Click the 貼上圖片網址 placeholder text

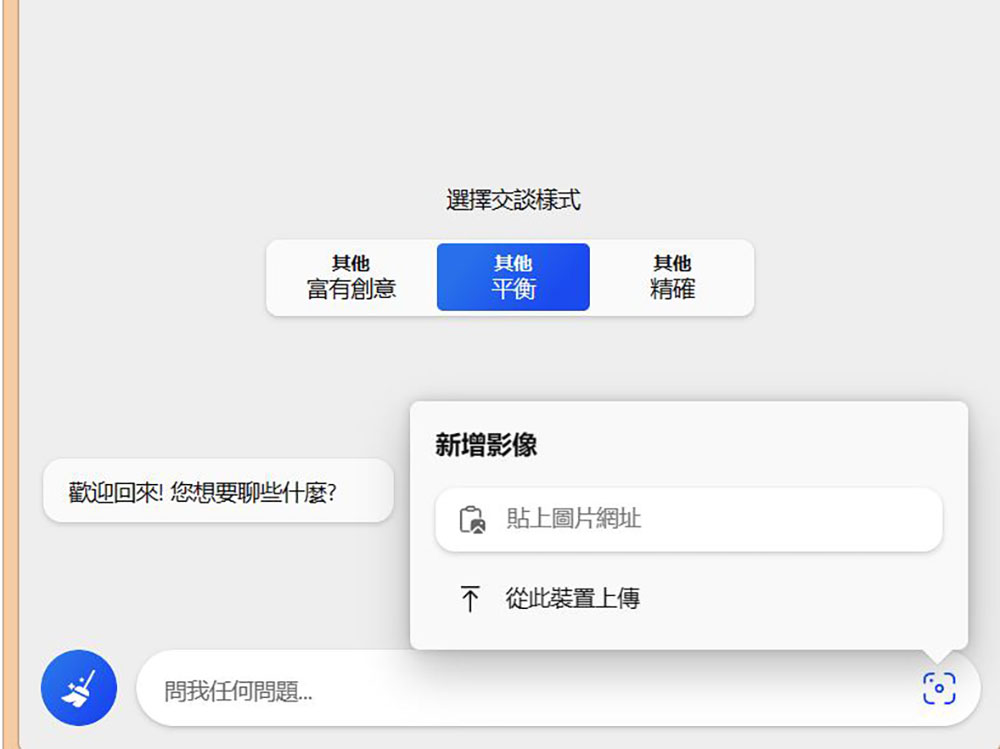click(573, 519)
